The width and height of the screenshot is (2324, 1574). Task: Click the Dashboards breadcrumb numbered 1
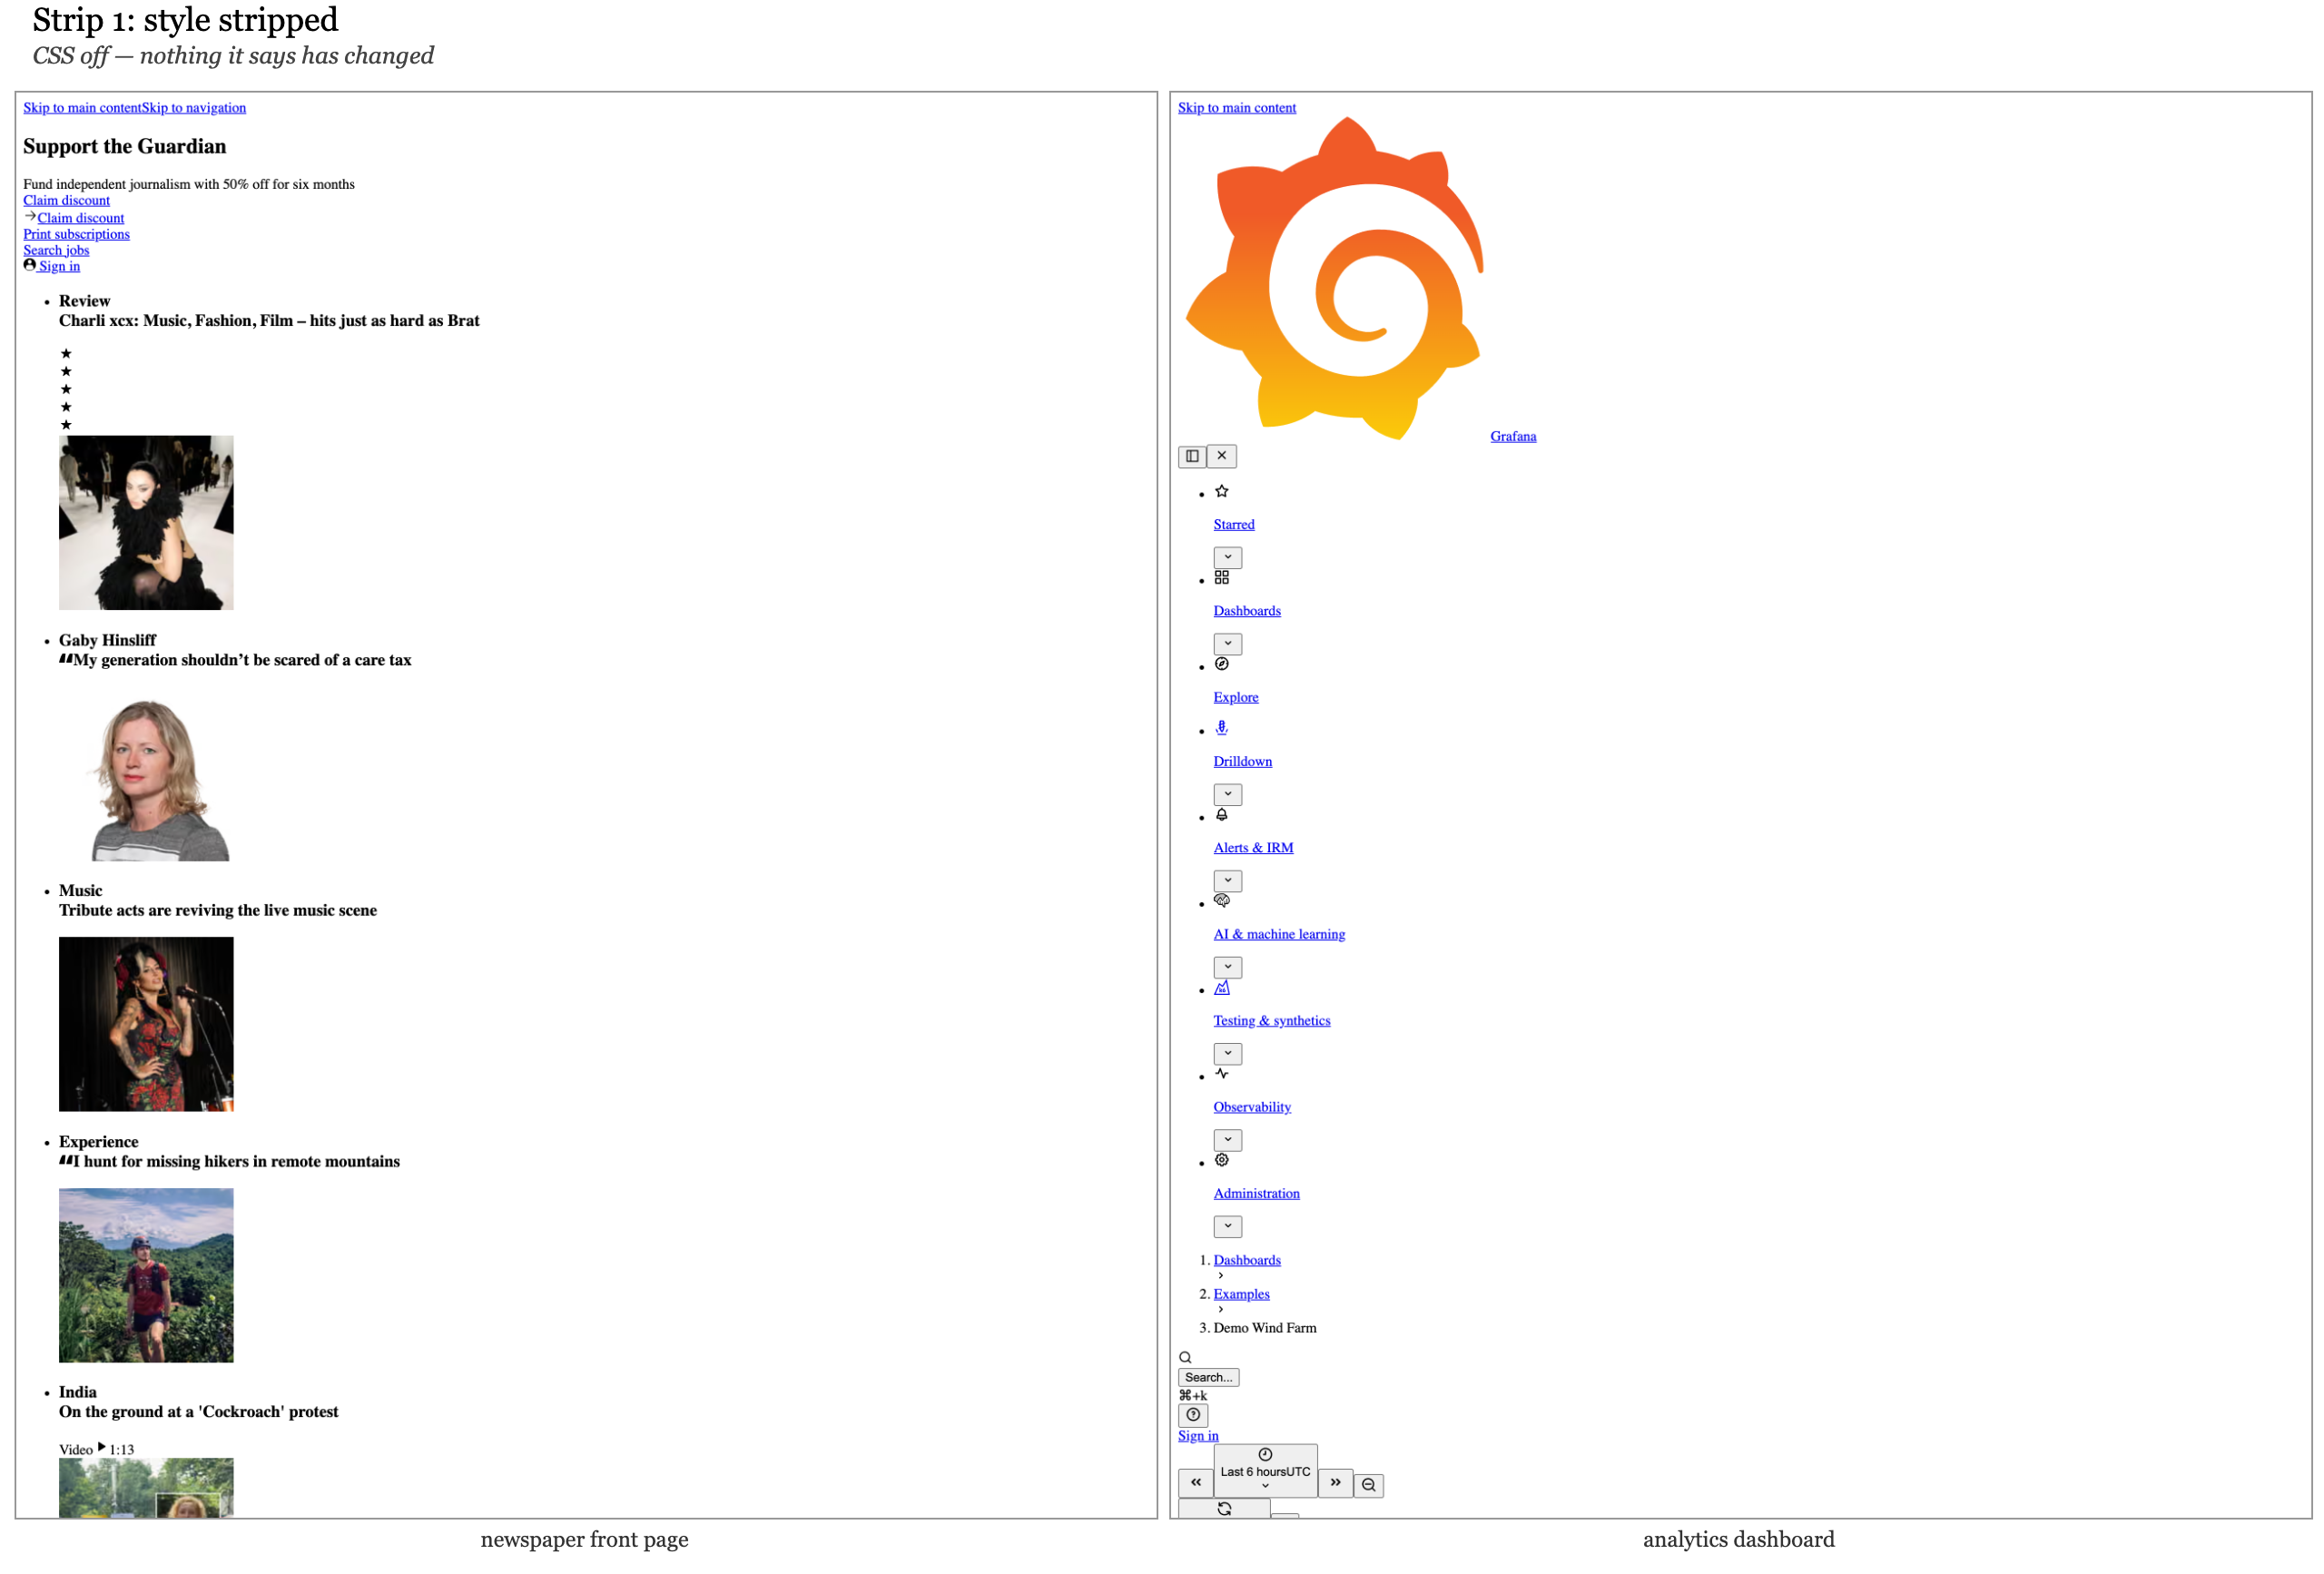point(1247,1260)
